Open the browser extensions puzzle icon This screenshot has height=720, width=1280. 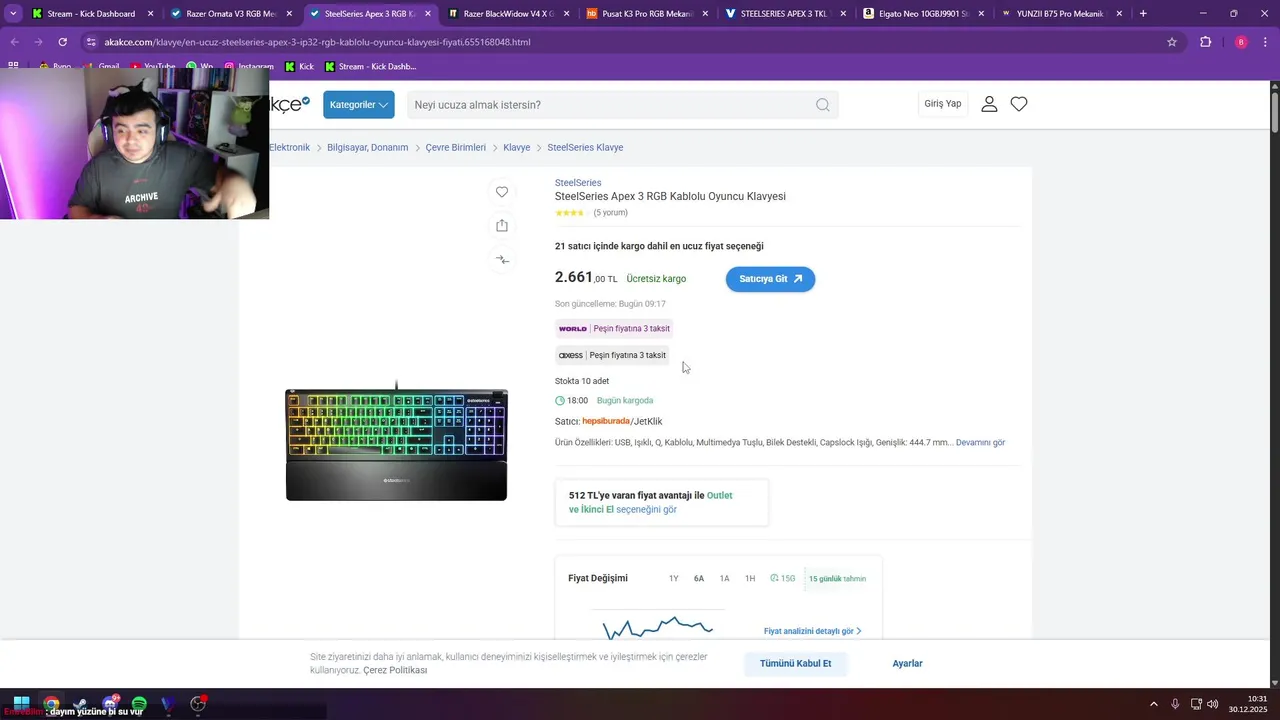coord(1205,42)
